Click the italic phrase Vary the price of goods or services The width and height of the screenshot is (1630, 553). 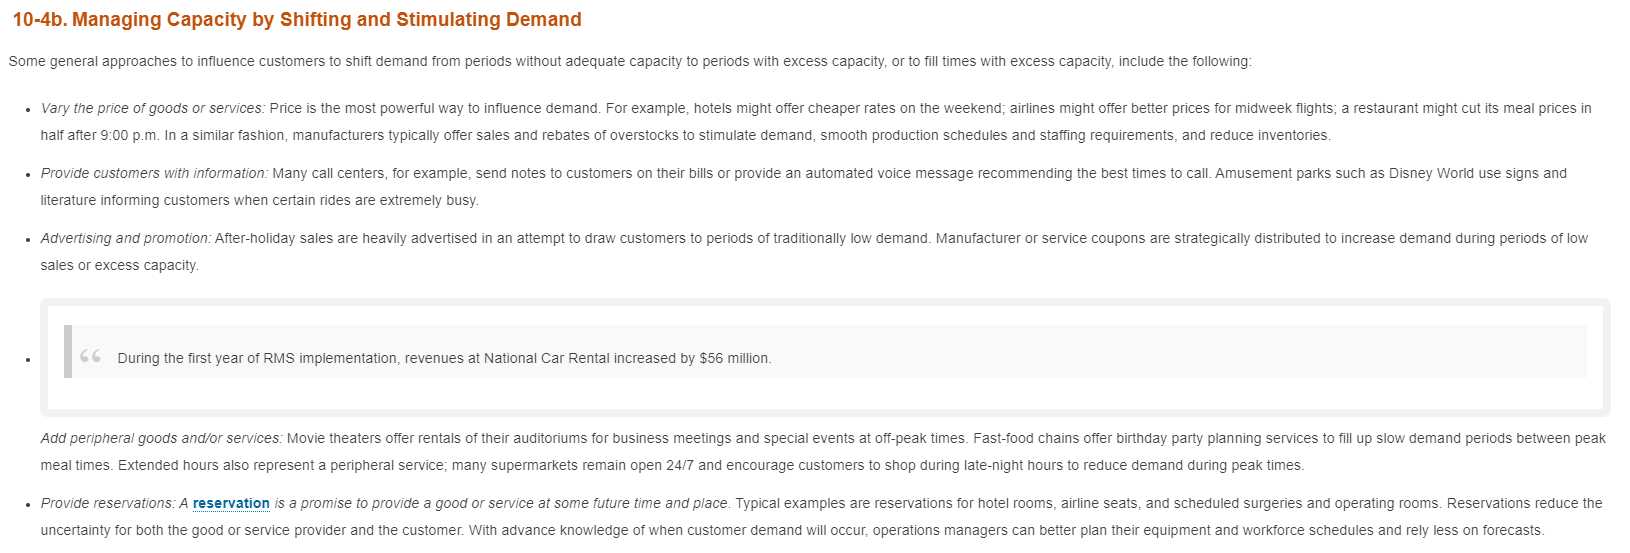click(x=153, y=108)
